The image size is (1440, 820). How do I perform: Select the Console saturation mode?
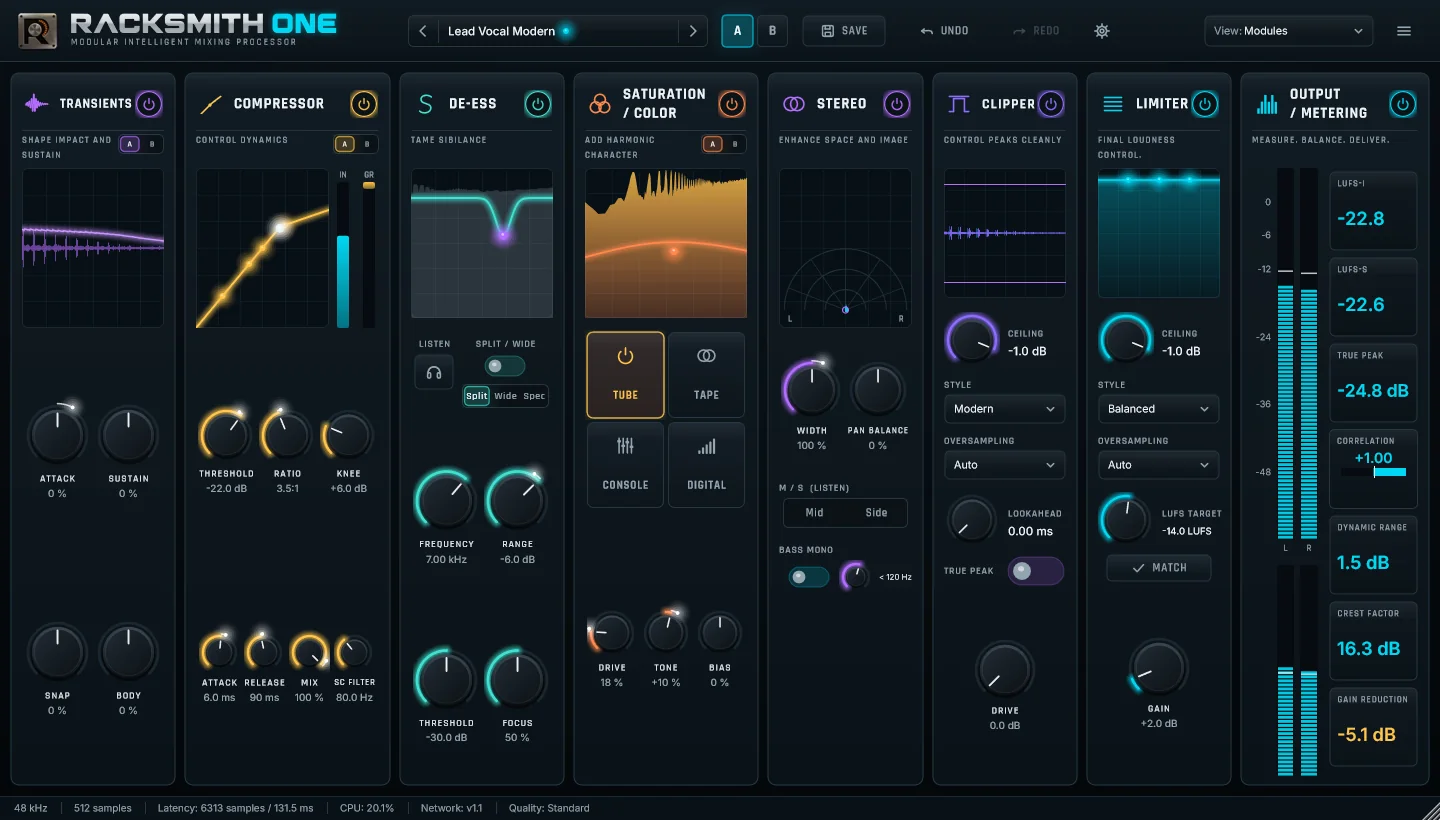coord(625,464)
